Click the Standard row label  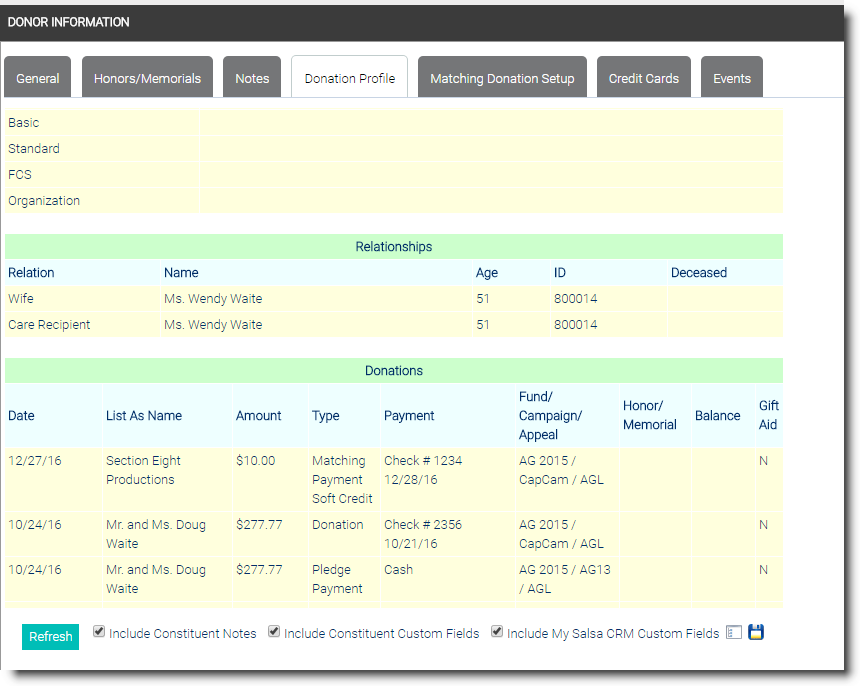tap(33, 149)
